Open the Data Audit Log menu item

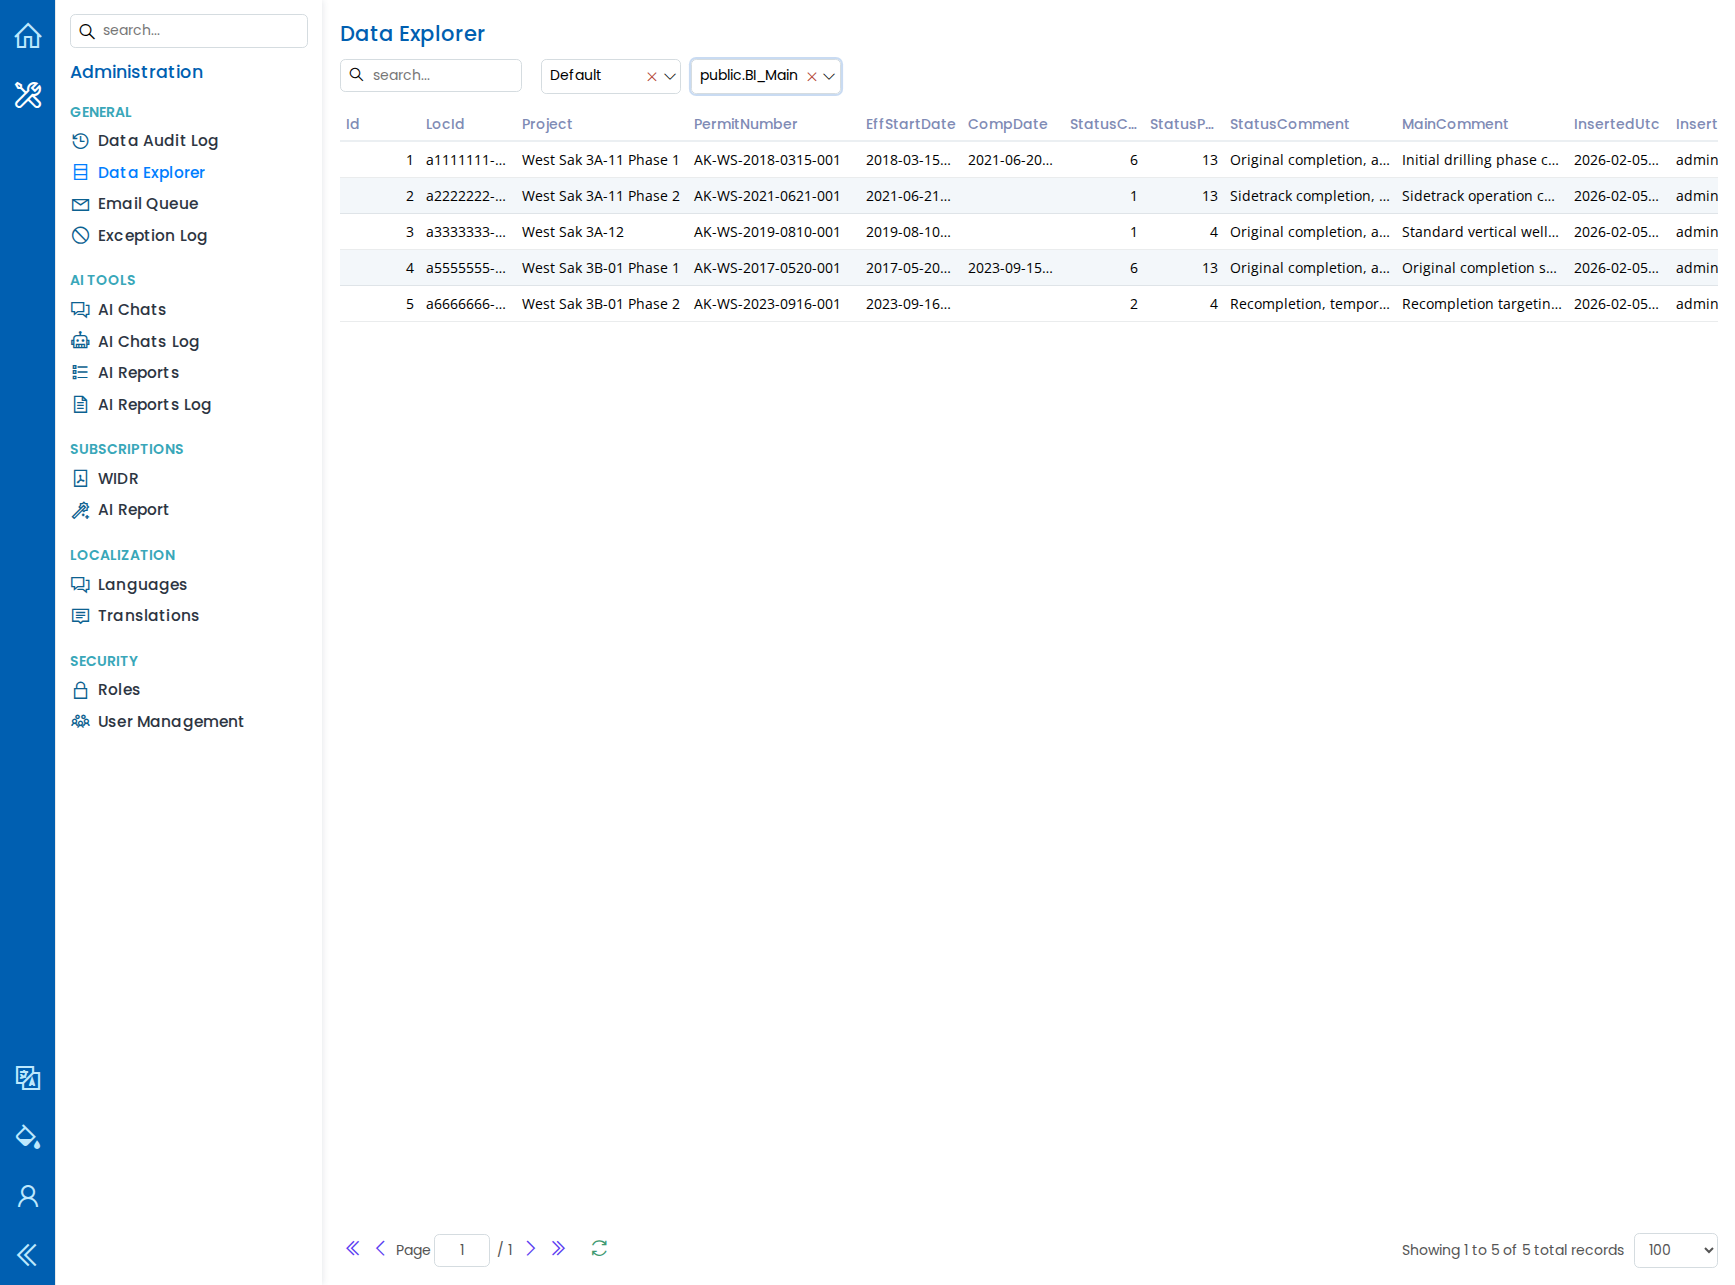pyautogui.click(x=158, y=141)
